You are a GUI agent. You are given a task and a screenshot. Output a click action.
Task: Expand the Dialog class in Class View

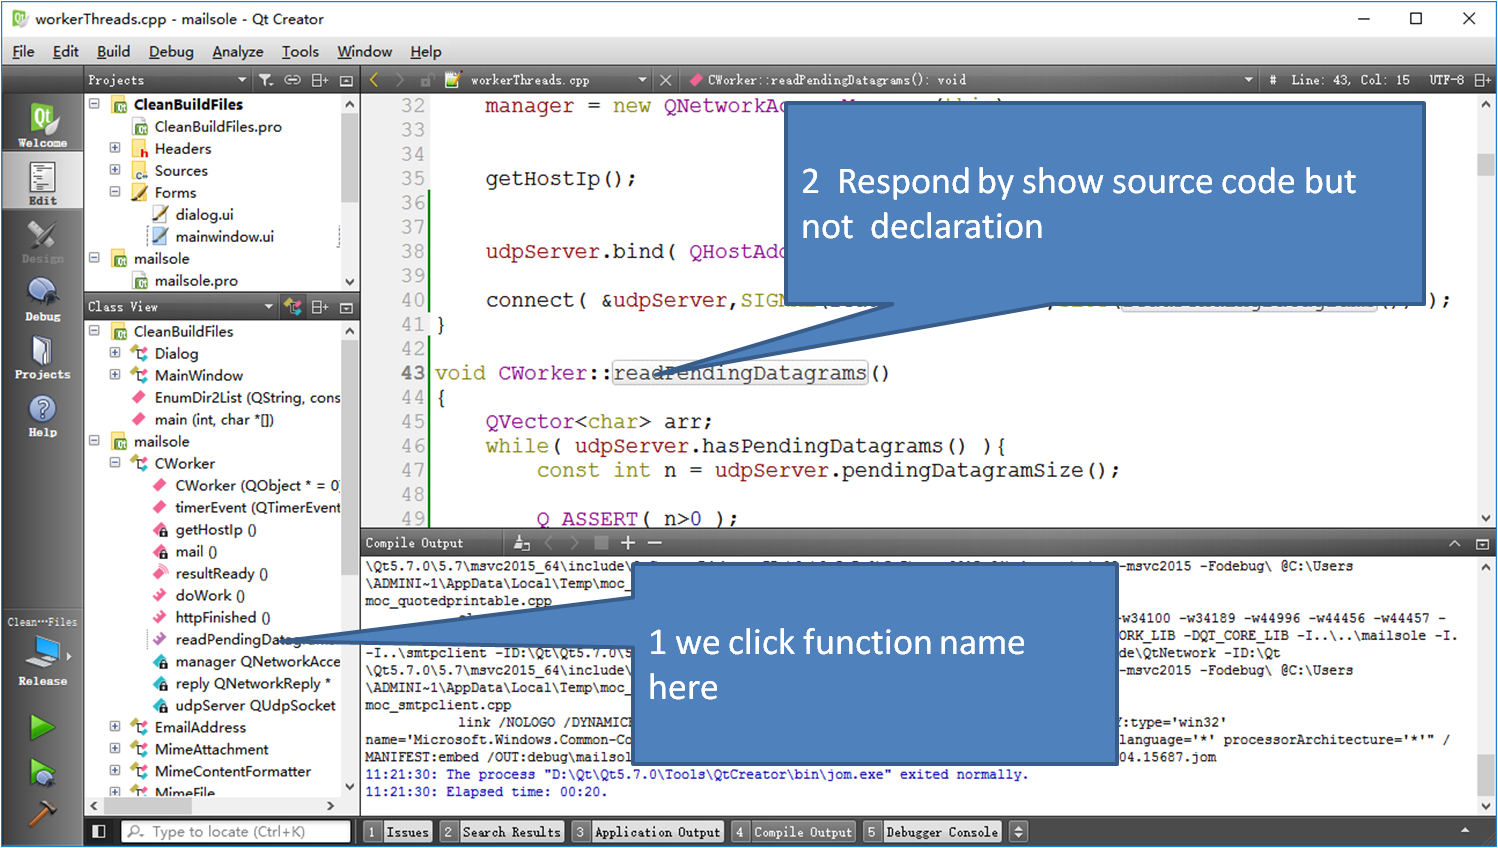tap(115, 353)
